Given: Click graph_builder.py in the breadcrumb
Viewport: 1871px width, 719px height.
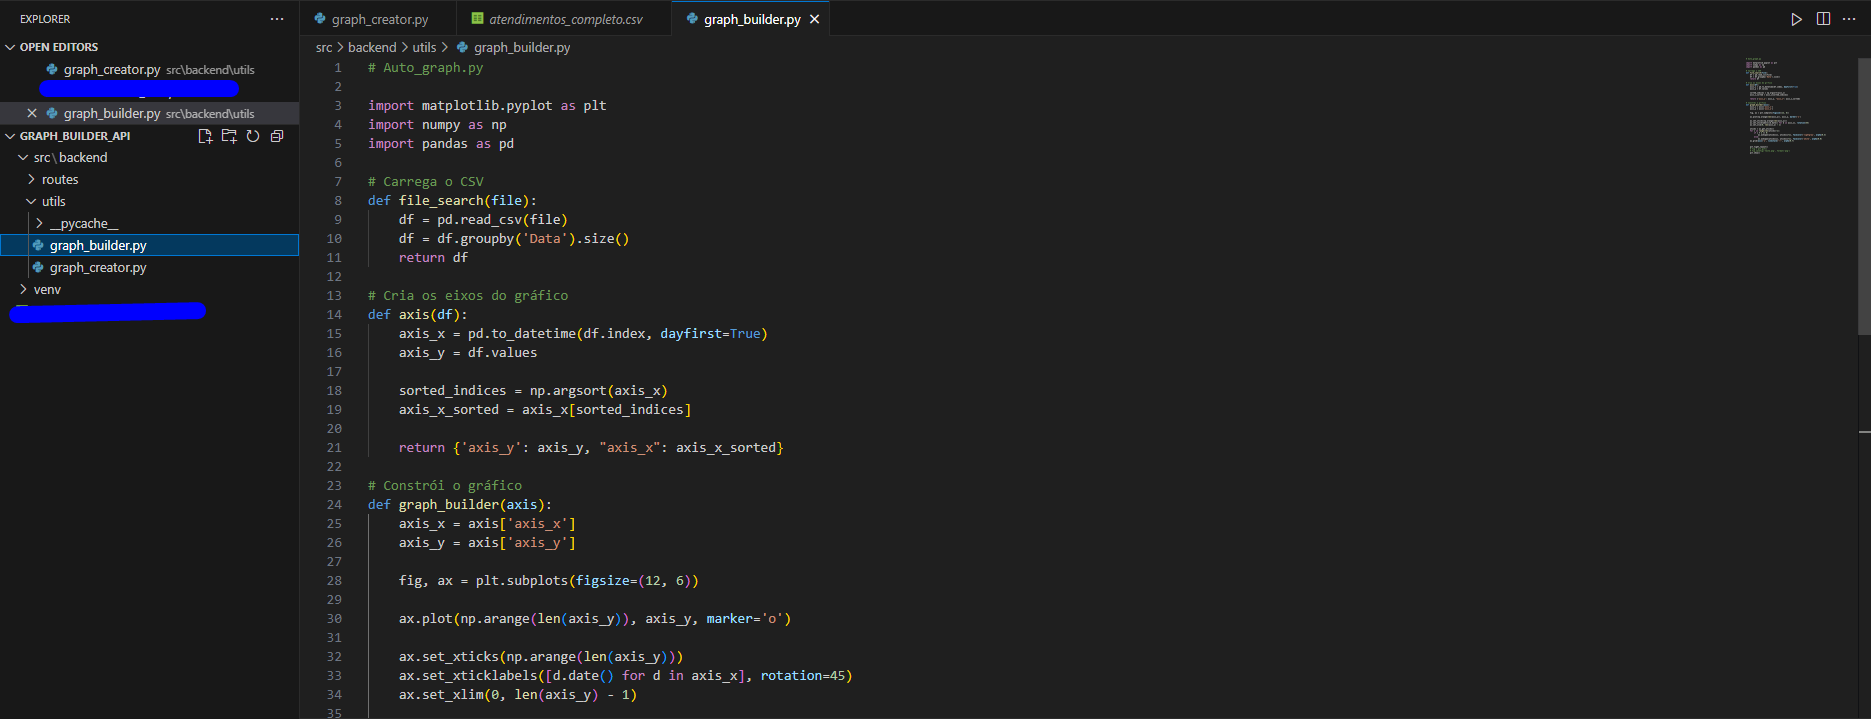Looking at the screenshot, I should pyautogui.click(x=521, y=47).
